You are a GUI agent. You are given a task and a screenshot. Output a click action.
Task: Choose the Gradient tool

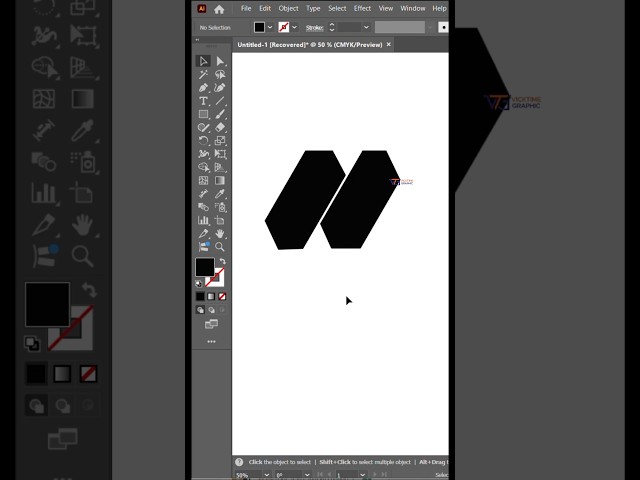[x=220, y=180]
